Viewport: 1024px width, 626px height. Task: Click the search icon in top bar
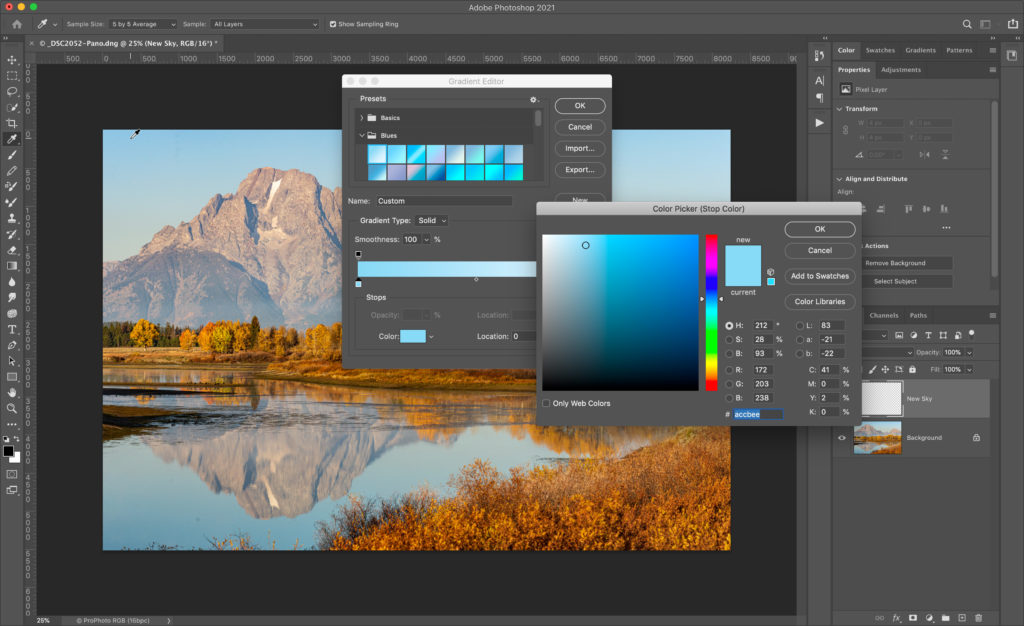[x=967, y=23]
